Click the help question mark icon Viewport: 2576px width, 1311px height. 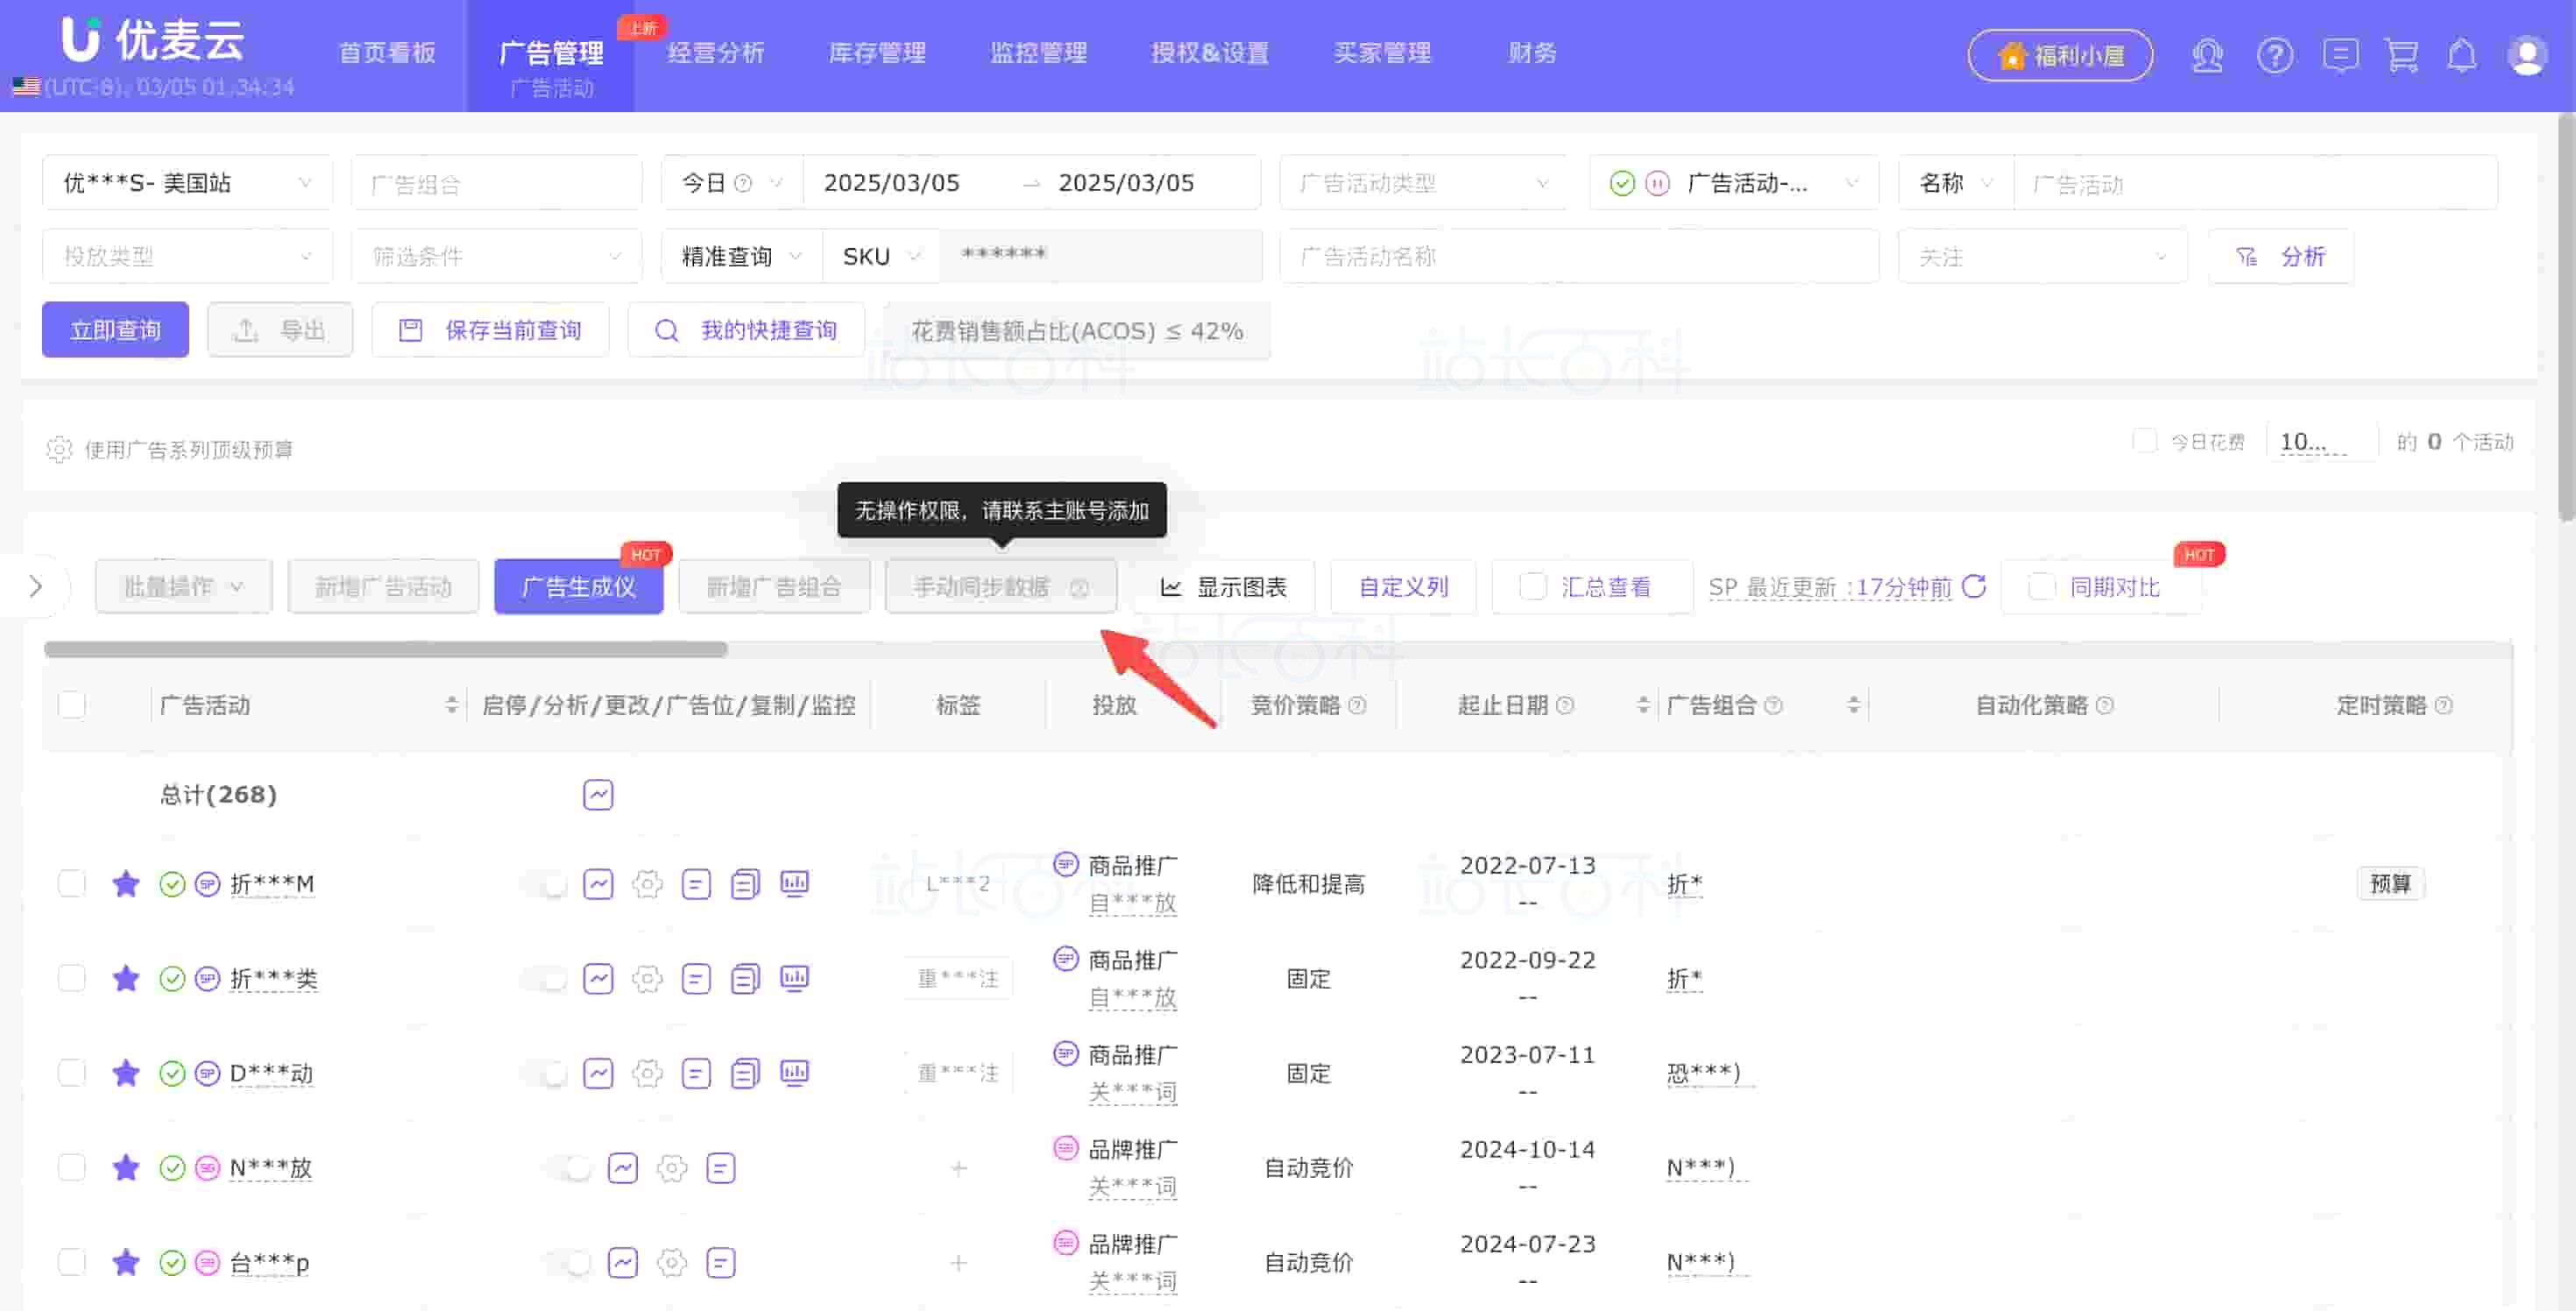point(2274,56)
